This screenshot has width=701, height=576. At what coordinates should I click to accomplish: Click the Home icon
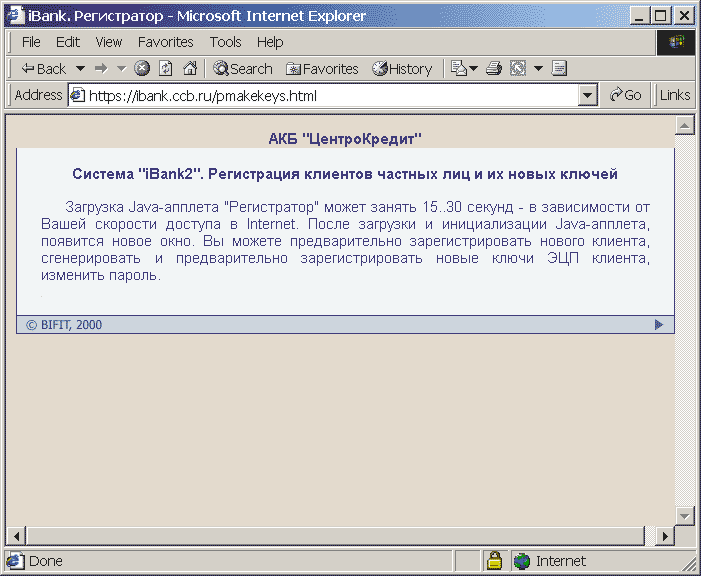point(190,68)
